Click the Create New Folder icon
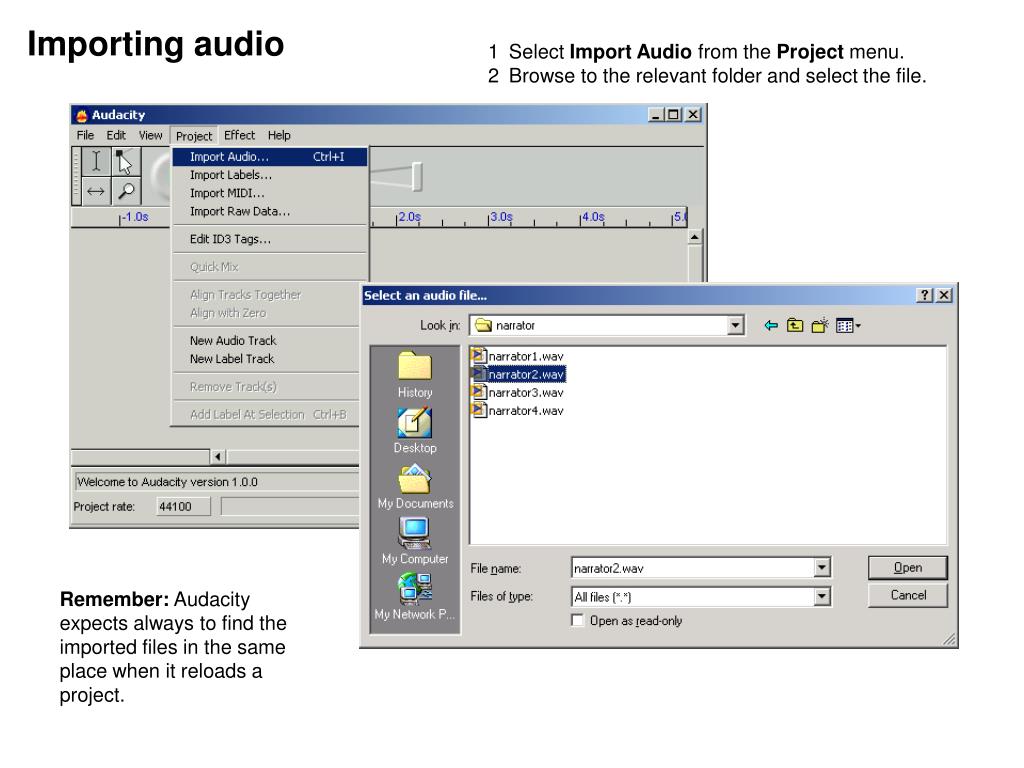This screenshot has width=1024, height=768. tap(820, 325)
